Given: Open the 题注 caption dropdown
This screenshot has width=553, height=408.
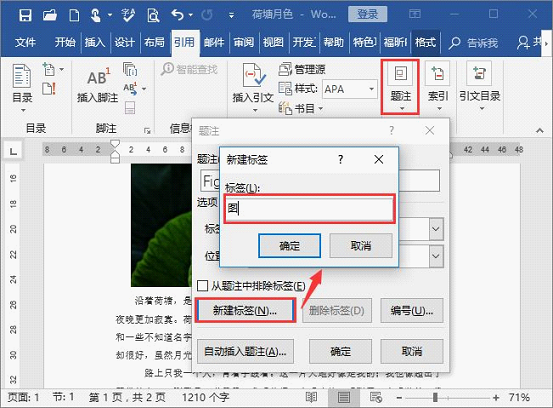Looking at the screenshot, I should coord(400,87).
